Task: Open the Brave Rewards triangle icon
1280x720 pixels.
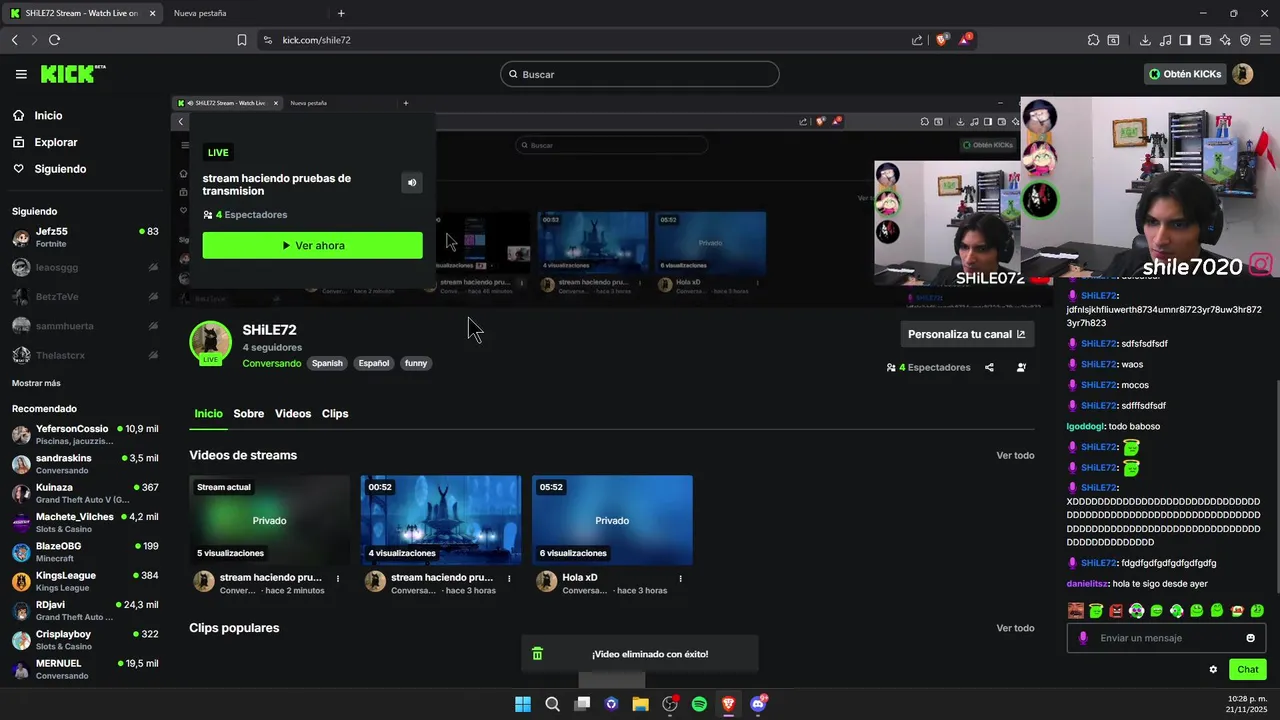Action: [x=965, y=40]
